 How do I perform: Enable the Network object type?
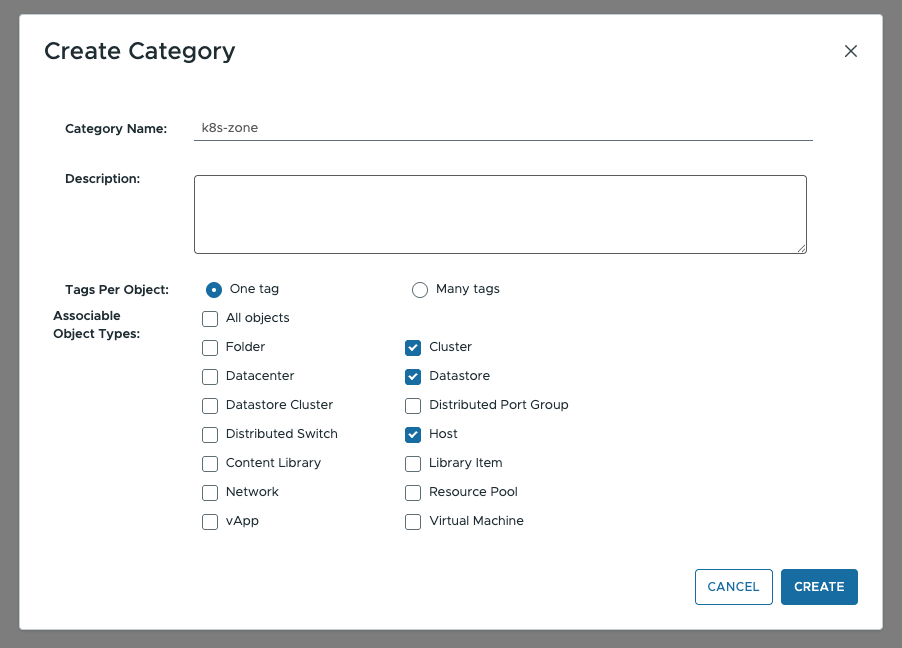point(210,492)
